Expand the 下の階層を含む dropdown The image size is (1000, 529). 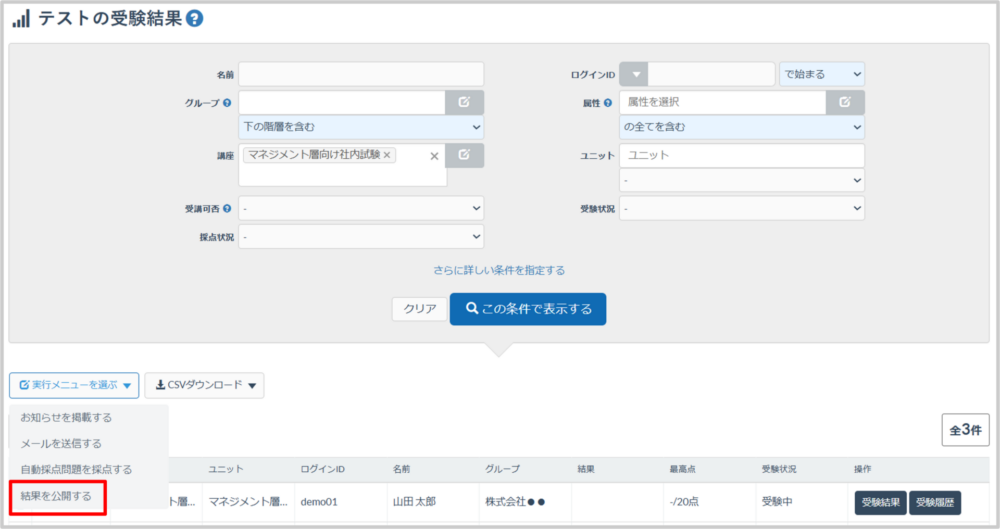(x=361, y=127)
